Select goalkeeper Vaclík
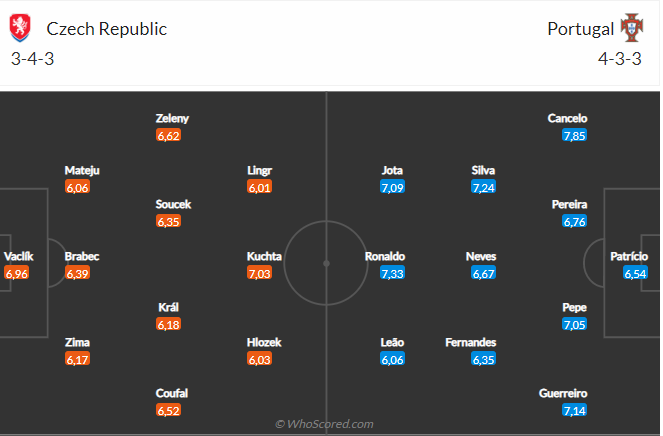The height and width of the screenshot is (436, 663). [x=18, y=257]
